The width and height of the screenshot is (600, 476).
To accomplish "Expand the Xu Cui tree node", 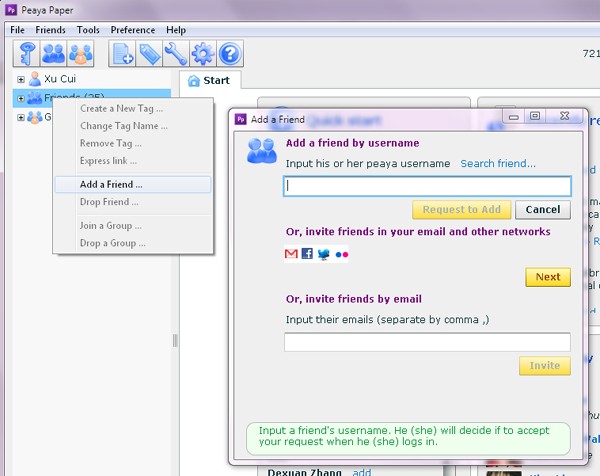I will pyautogui.click(x=21, y=80).
